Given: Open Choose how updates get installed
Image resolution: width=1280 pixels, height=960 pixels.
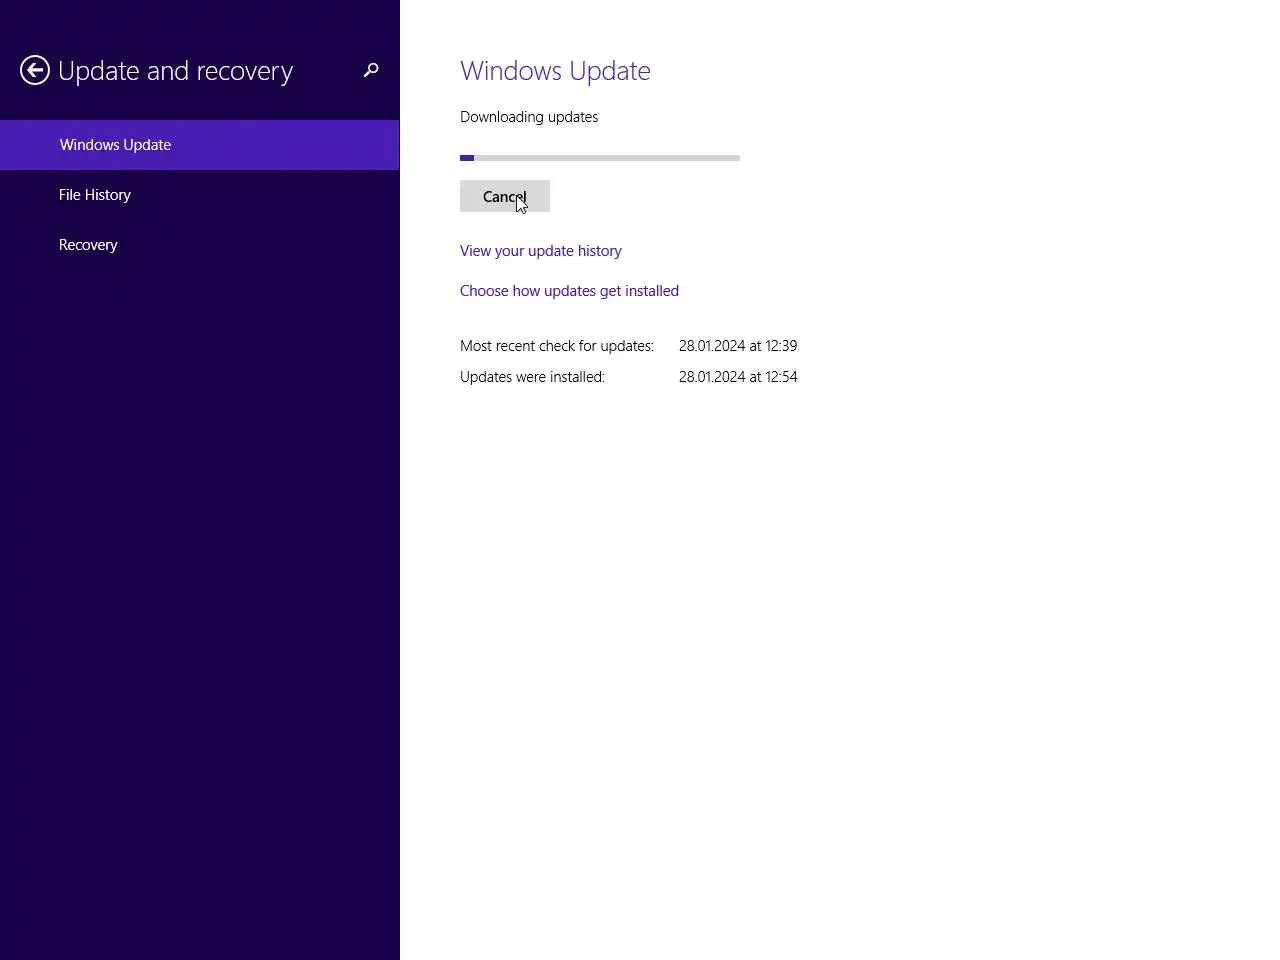Looking at the screenshot, I should tap(569, 291).
